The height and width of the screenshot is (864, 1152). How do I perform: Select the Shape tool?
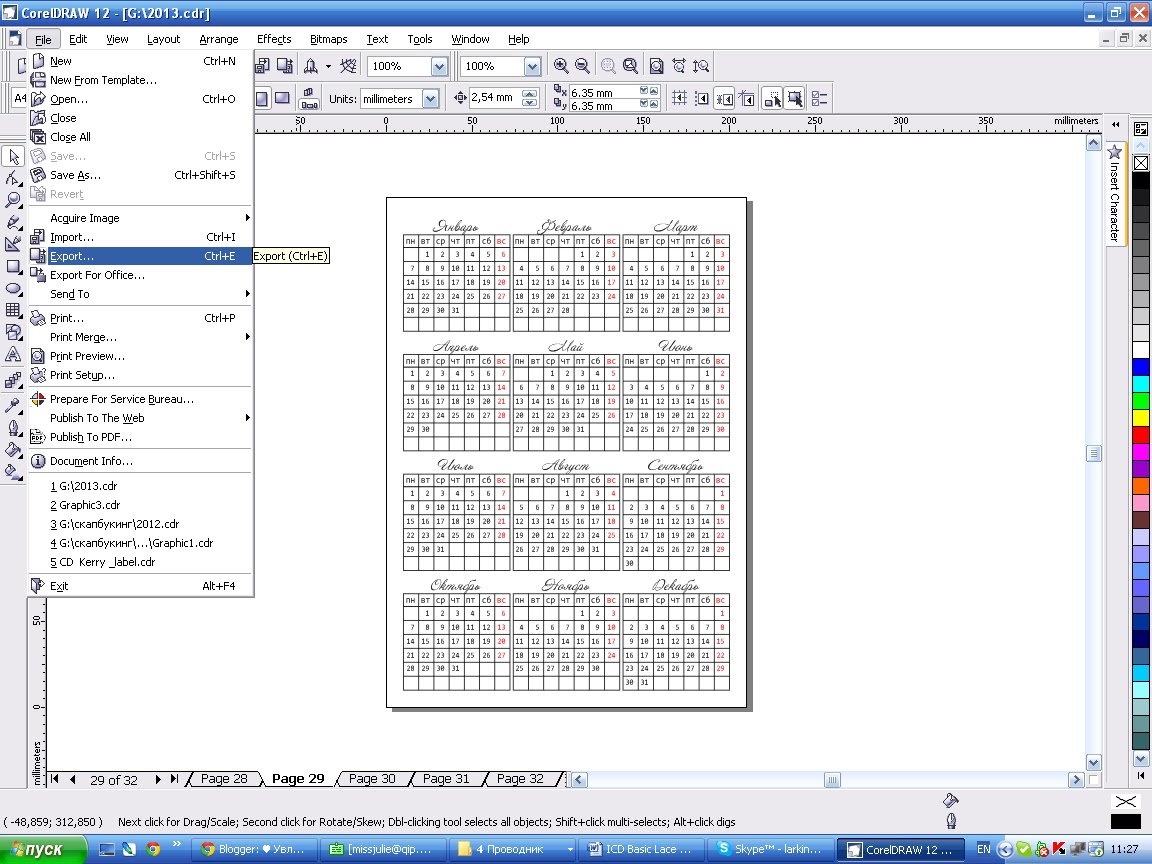click(x=13, y=179)
